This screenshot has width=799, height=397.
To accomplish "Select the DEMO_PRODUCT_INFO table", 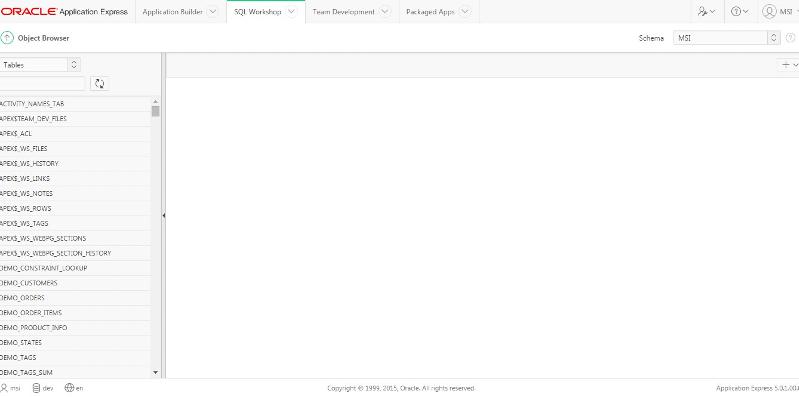I will pos(75,328).
